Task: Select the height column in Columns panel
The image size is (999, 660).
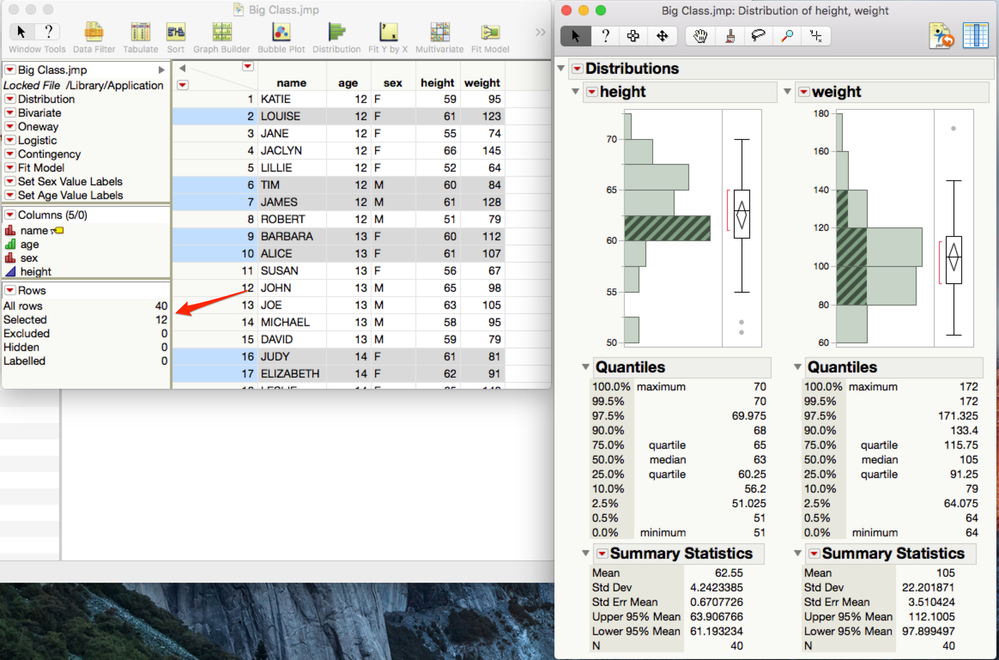Action: point(36,272)
